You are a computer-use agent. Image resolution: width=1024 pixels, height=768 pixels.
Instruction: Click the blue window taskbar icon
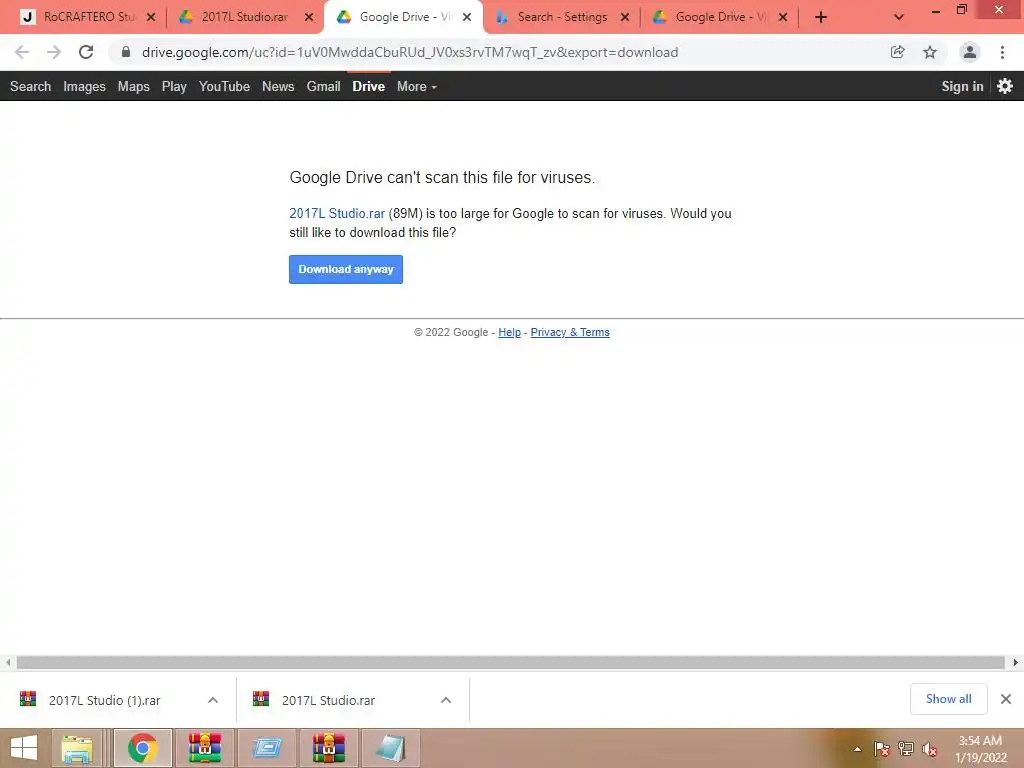(266, 748)
